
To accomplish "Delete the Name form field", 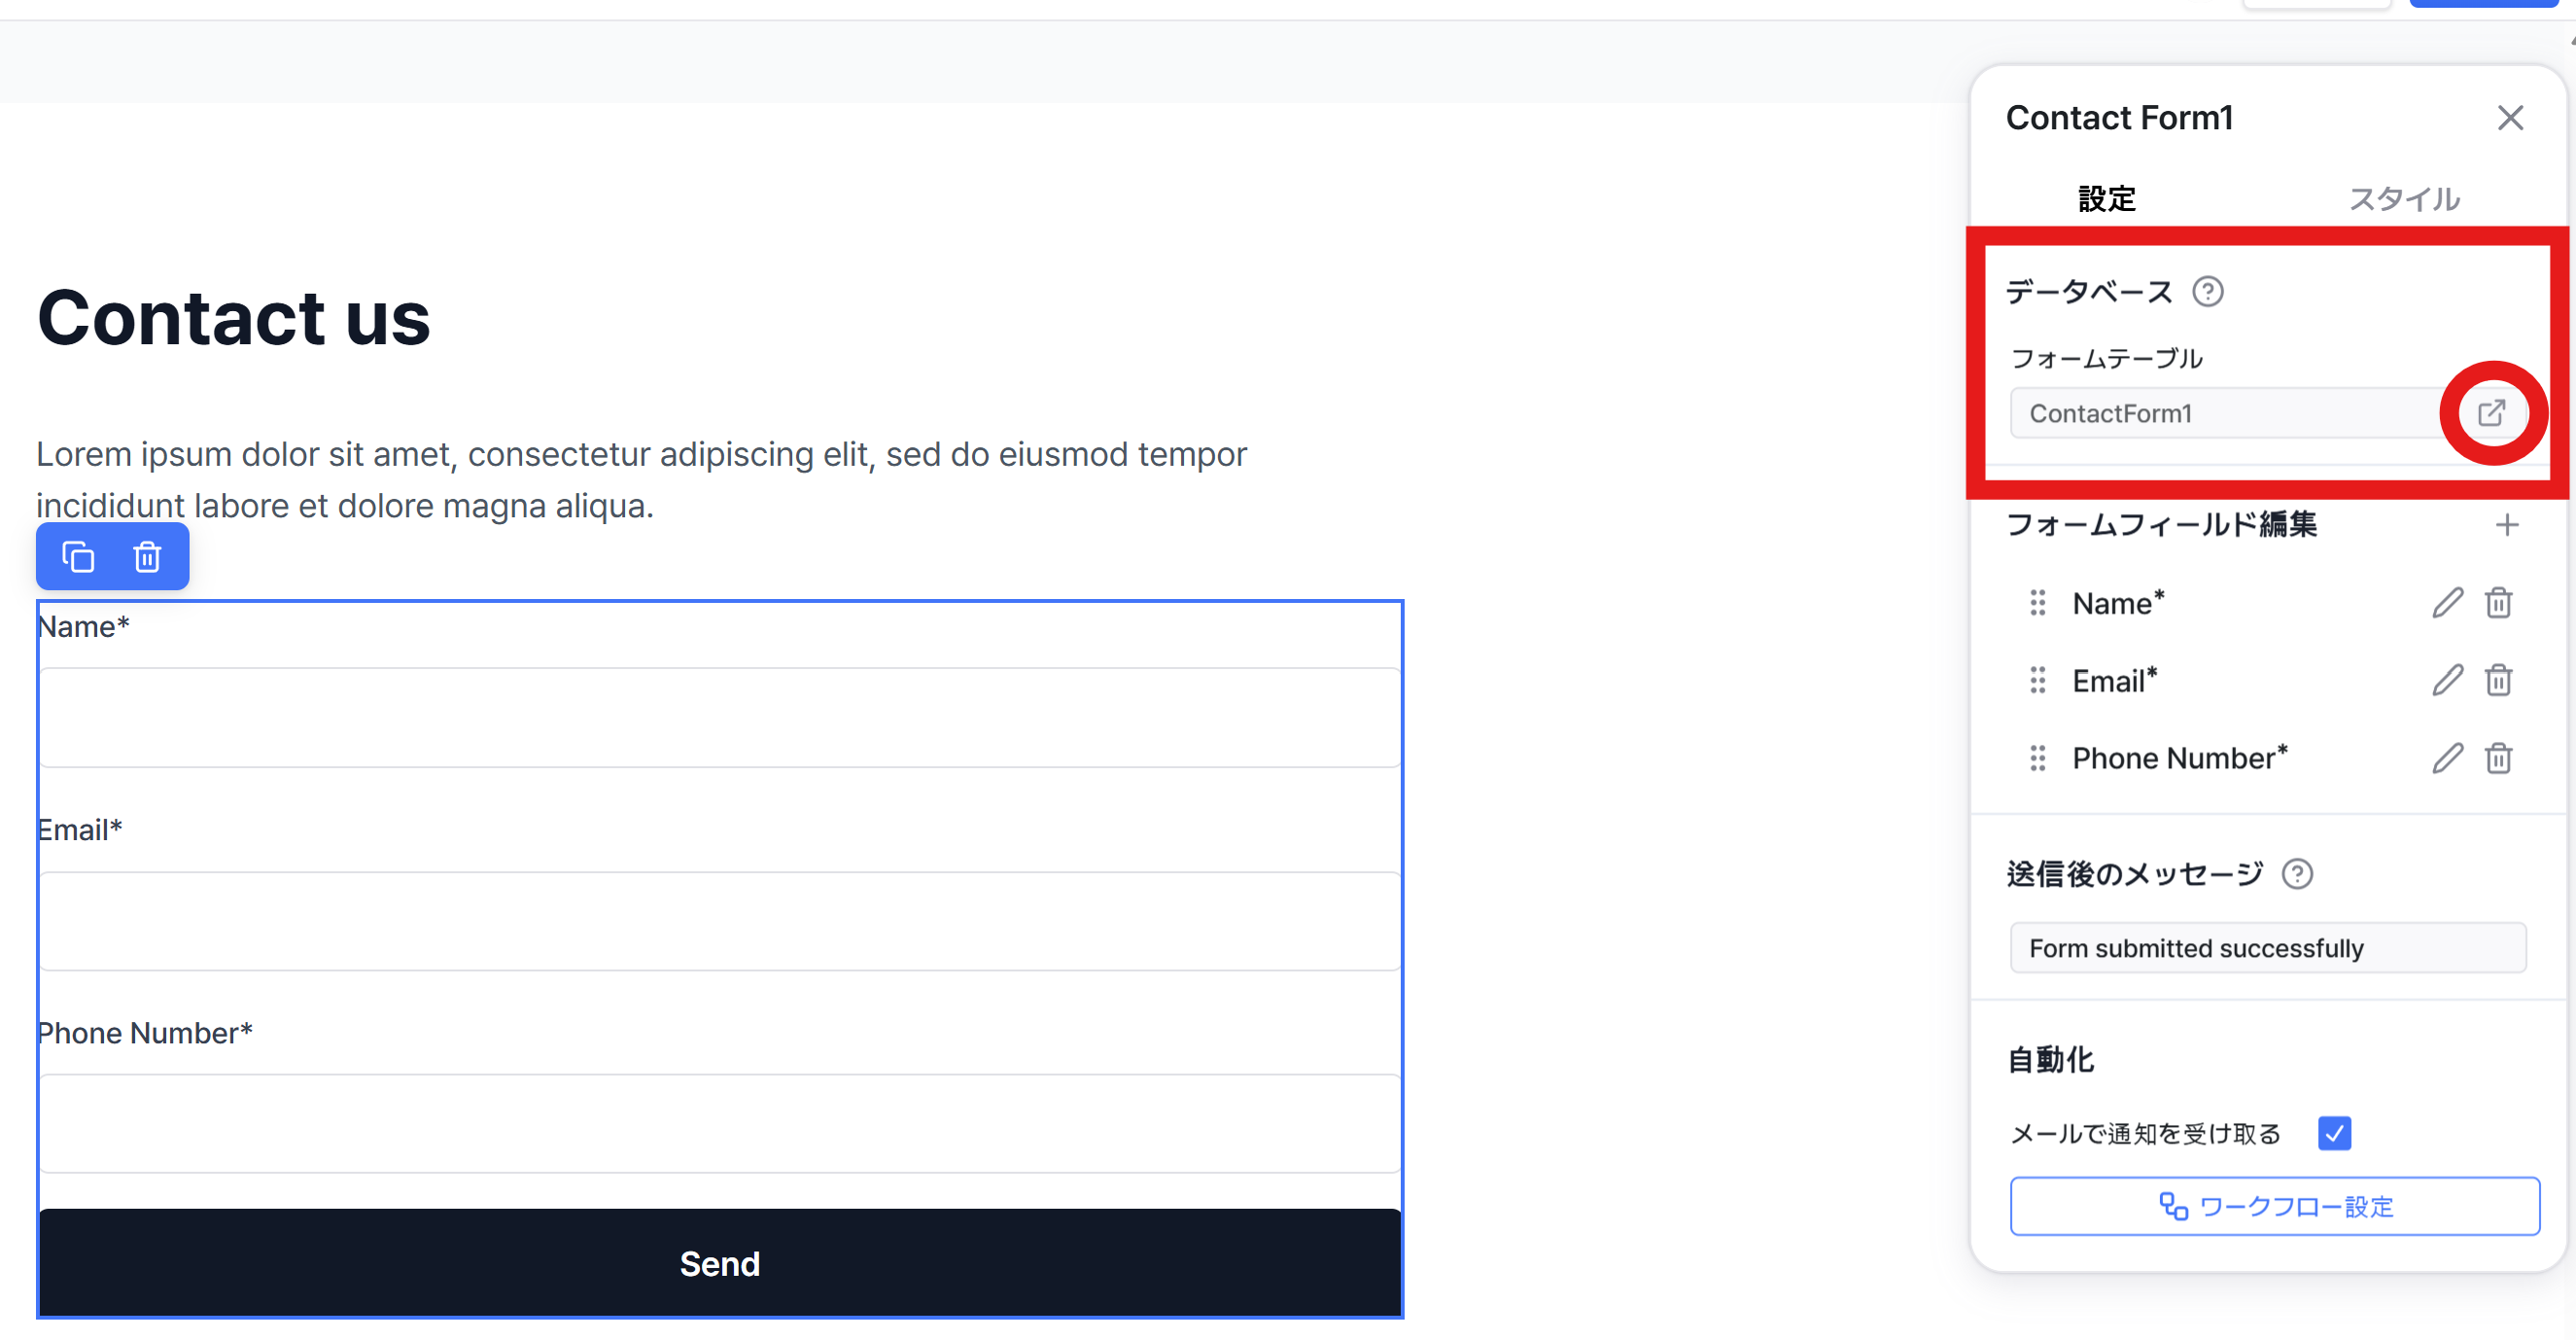I will pyautogui.click(x=2498, y=602).
